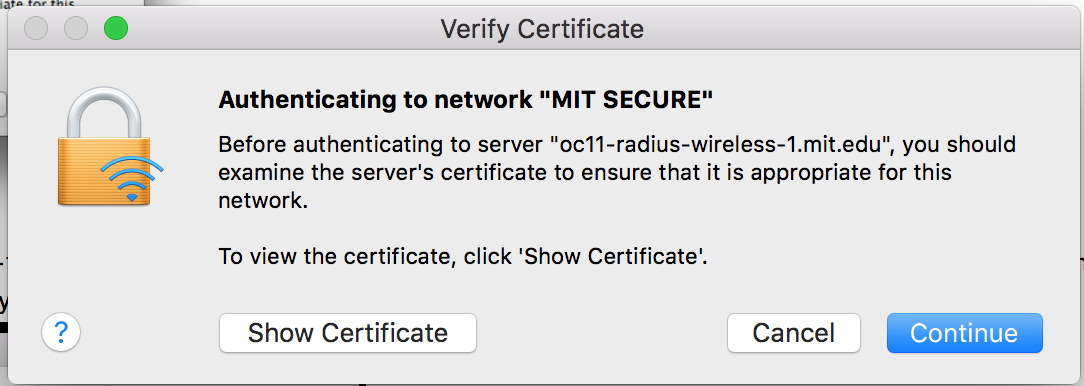Click the word 'network.' ending the paragraph
Screen dimensions: 1084x386
click(261, 201)
